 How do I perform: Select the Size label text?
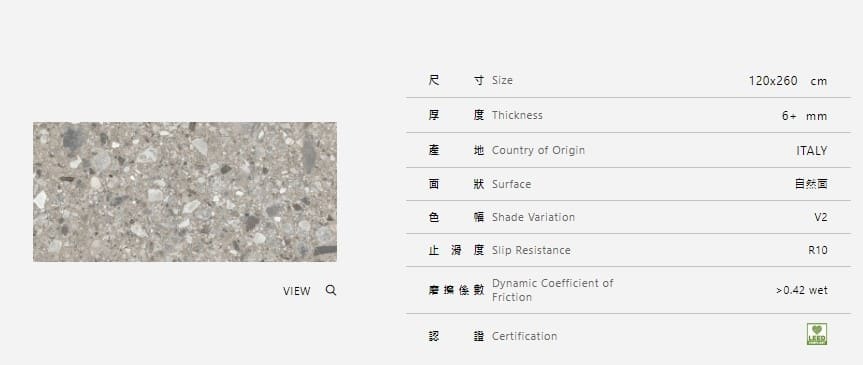point(502,80)
